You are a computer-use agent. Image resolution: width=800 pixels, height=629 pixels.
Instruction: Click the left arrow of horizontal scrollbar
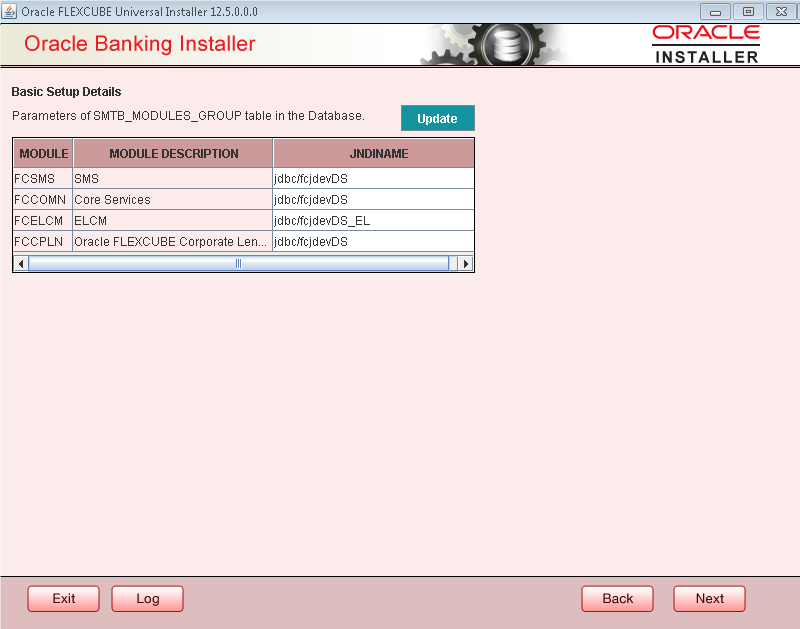tap(21, 263)
